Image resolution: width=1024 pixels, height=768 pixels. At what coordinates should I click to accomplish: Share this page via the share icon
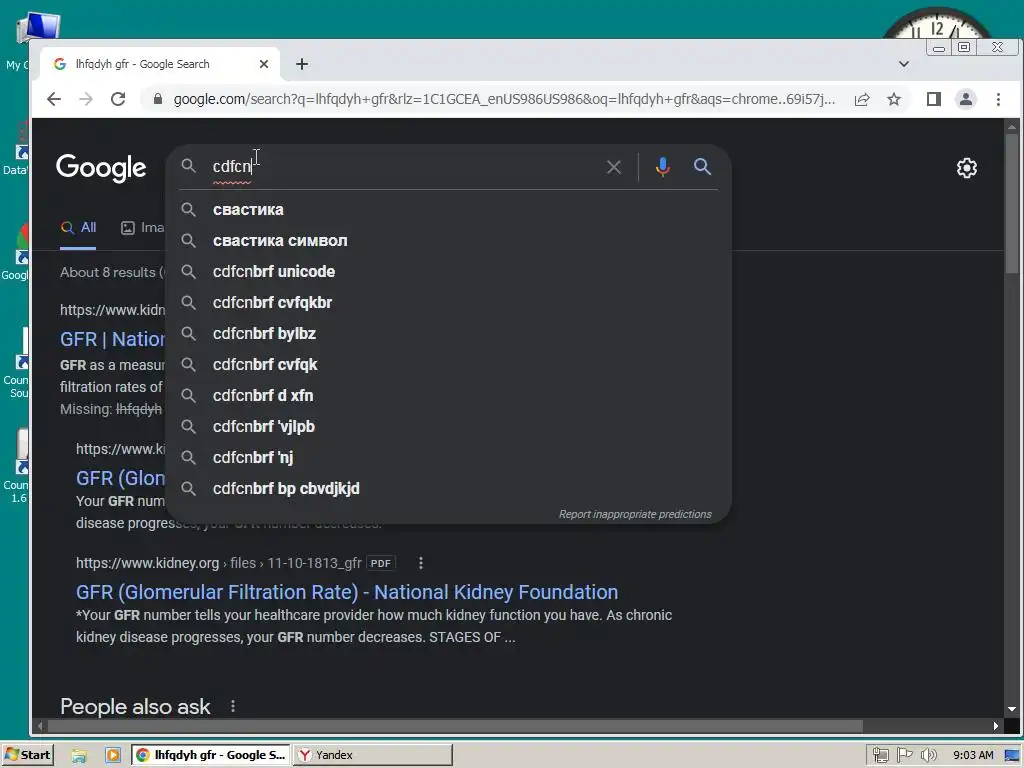click(x=862, y=99)
